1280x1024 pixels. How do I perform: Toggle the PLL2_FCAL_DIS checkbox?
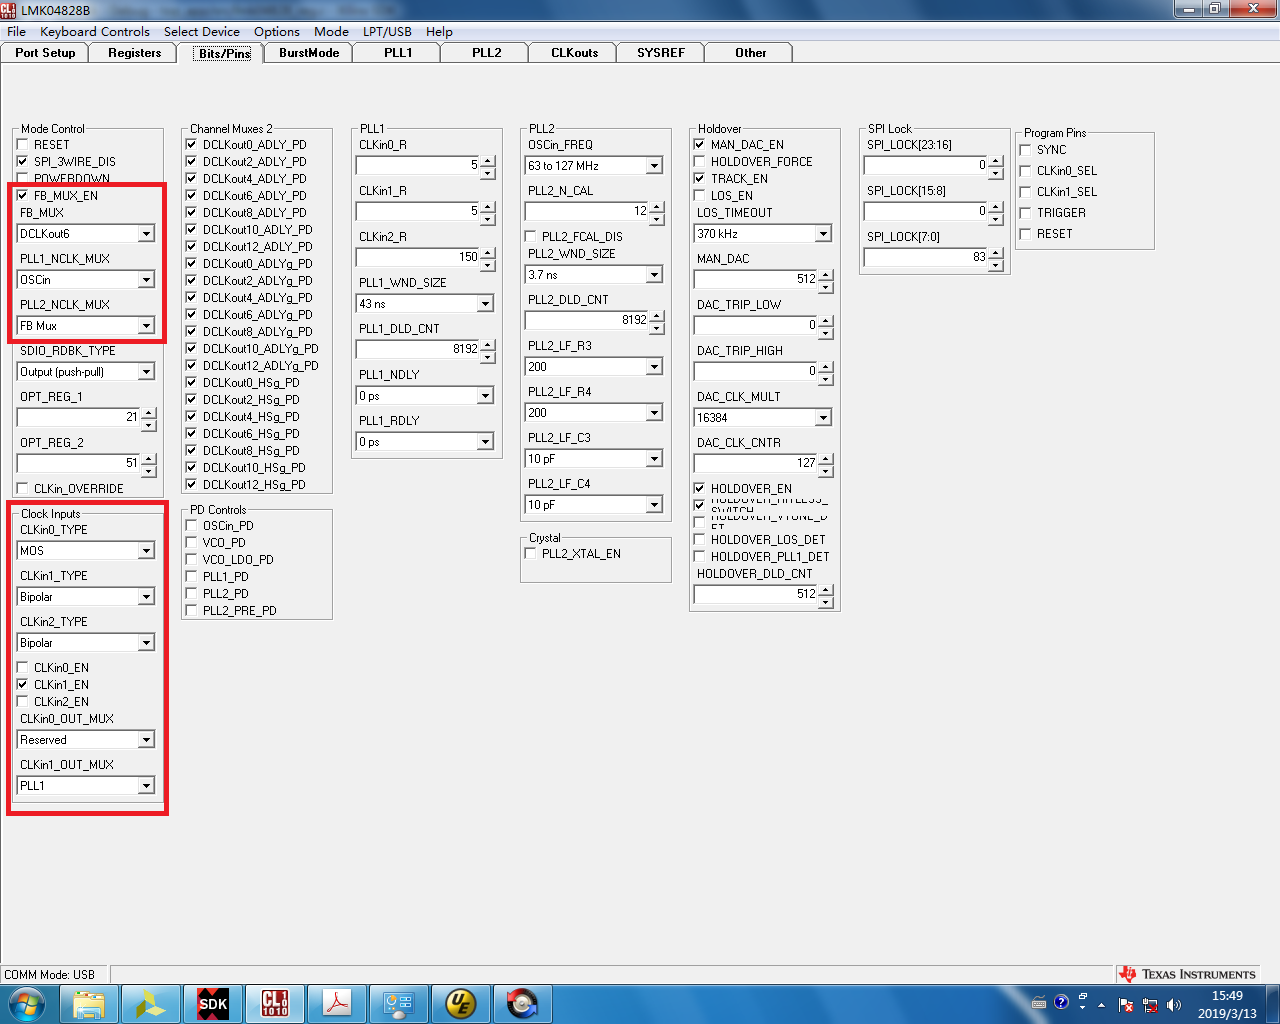[531, 236]
